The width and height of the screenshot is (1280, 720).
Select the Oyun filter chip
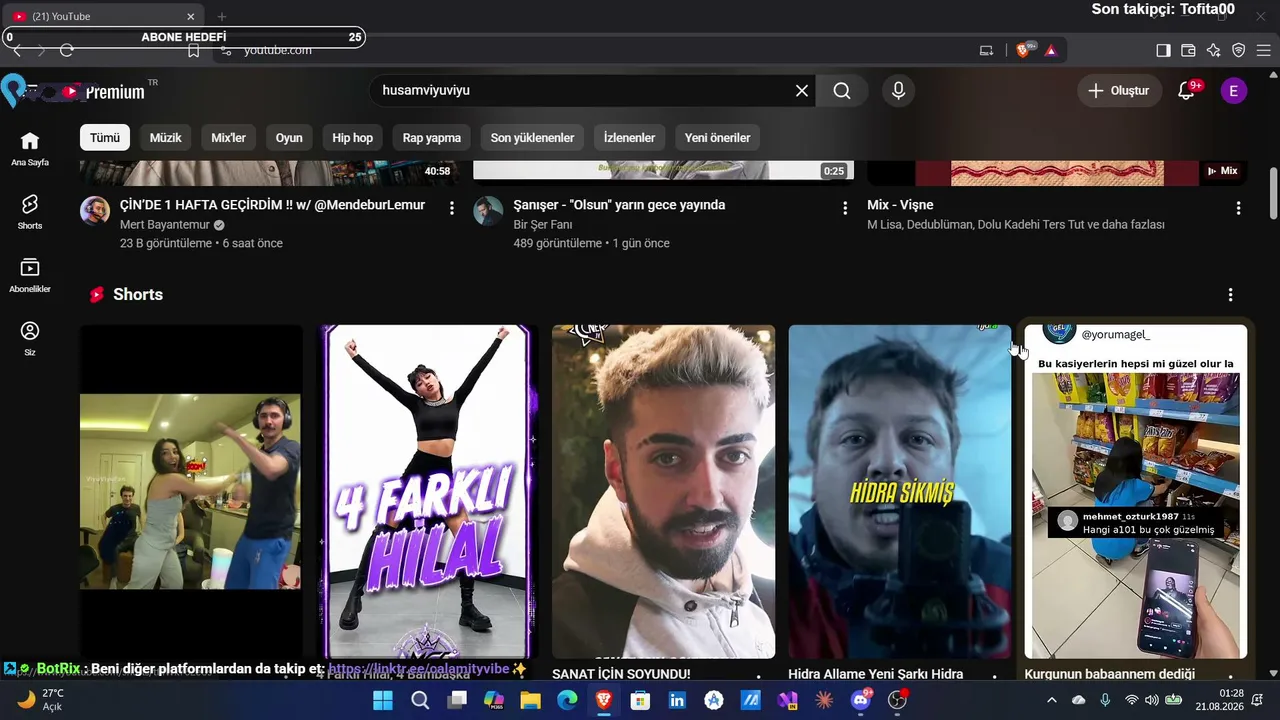point(289,138)
